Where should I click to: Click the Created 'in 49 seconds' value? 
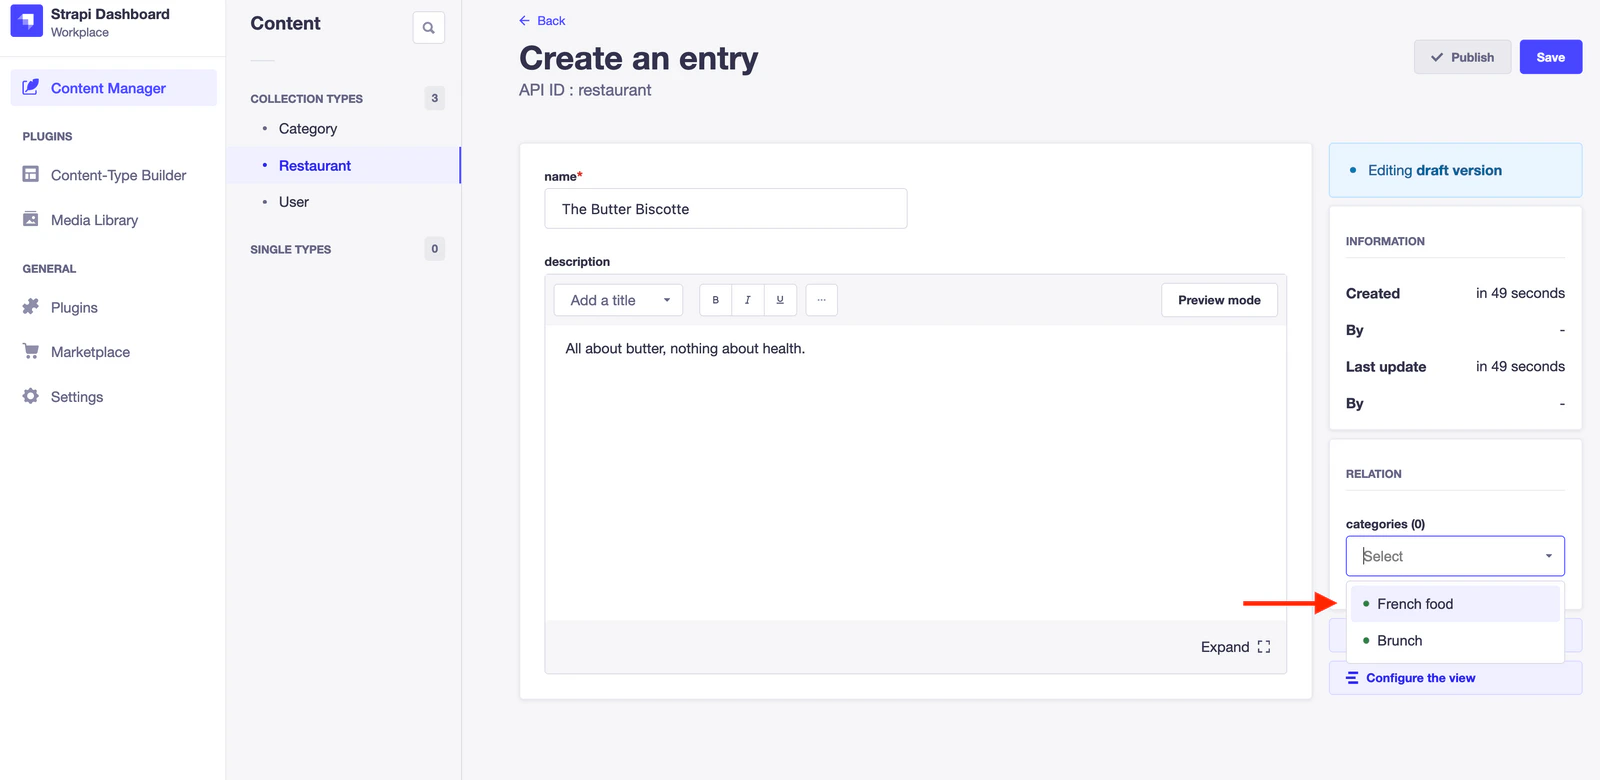click(1520, 293)
